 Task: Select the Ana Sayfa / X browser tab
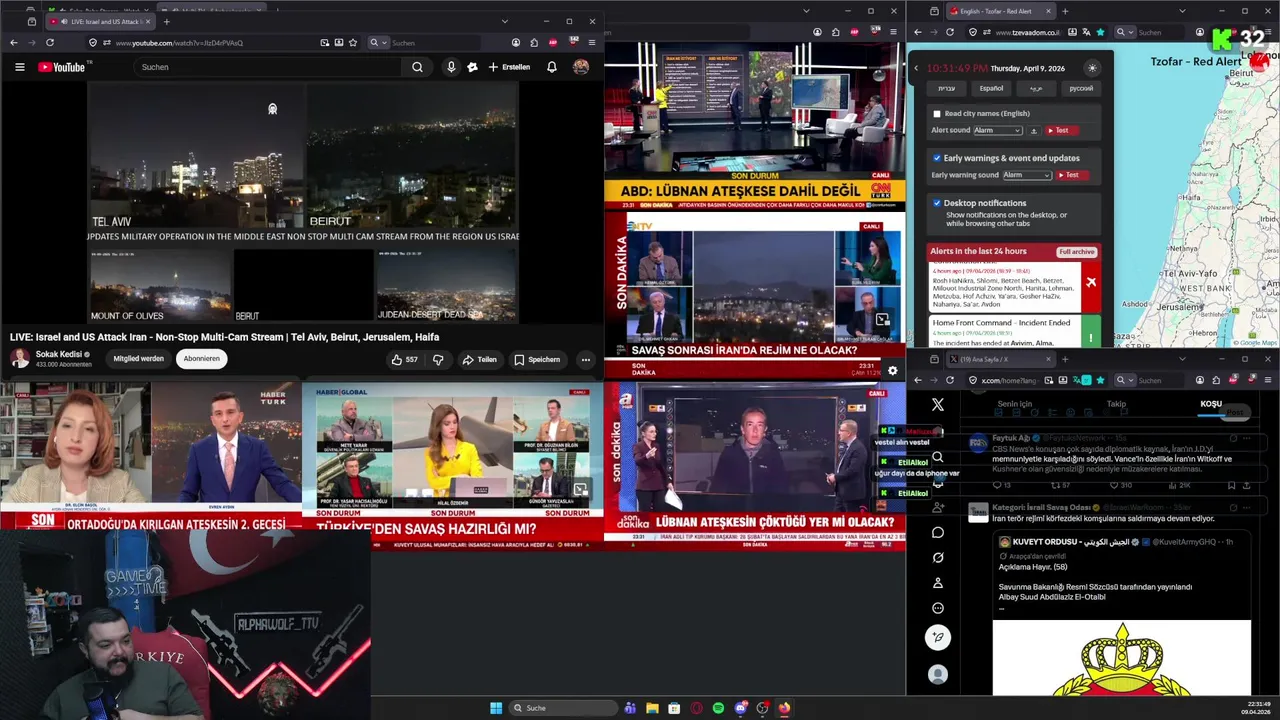point(1000,359)
